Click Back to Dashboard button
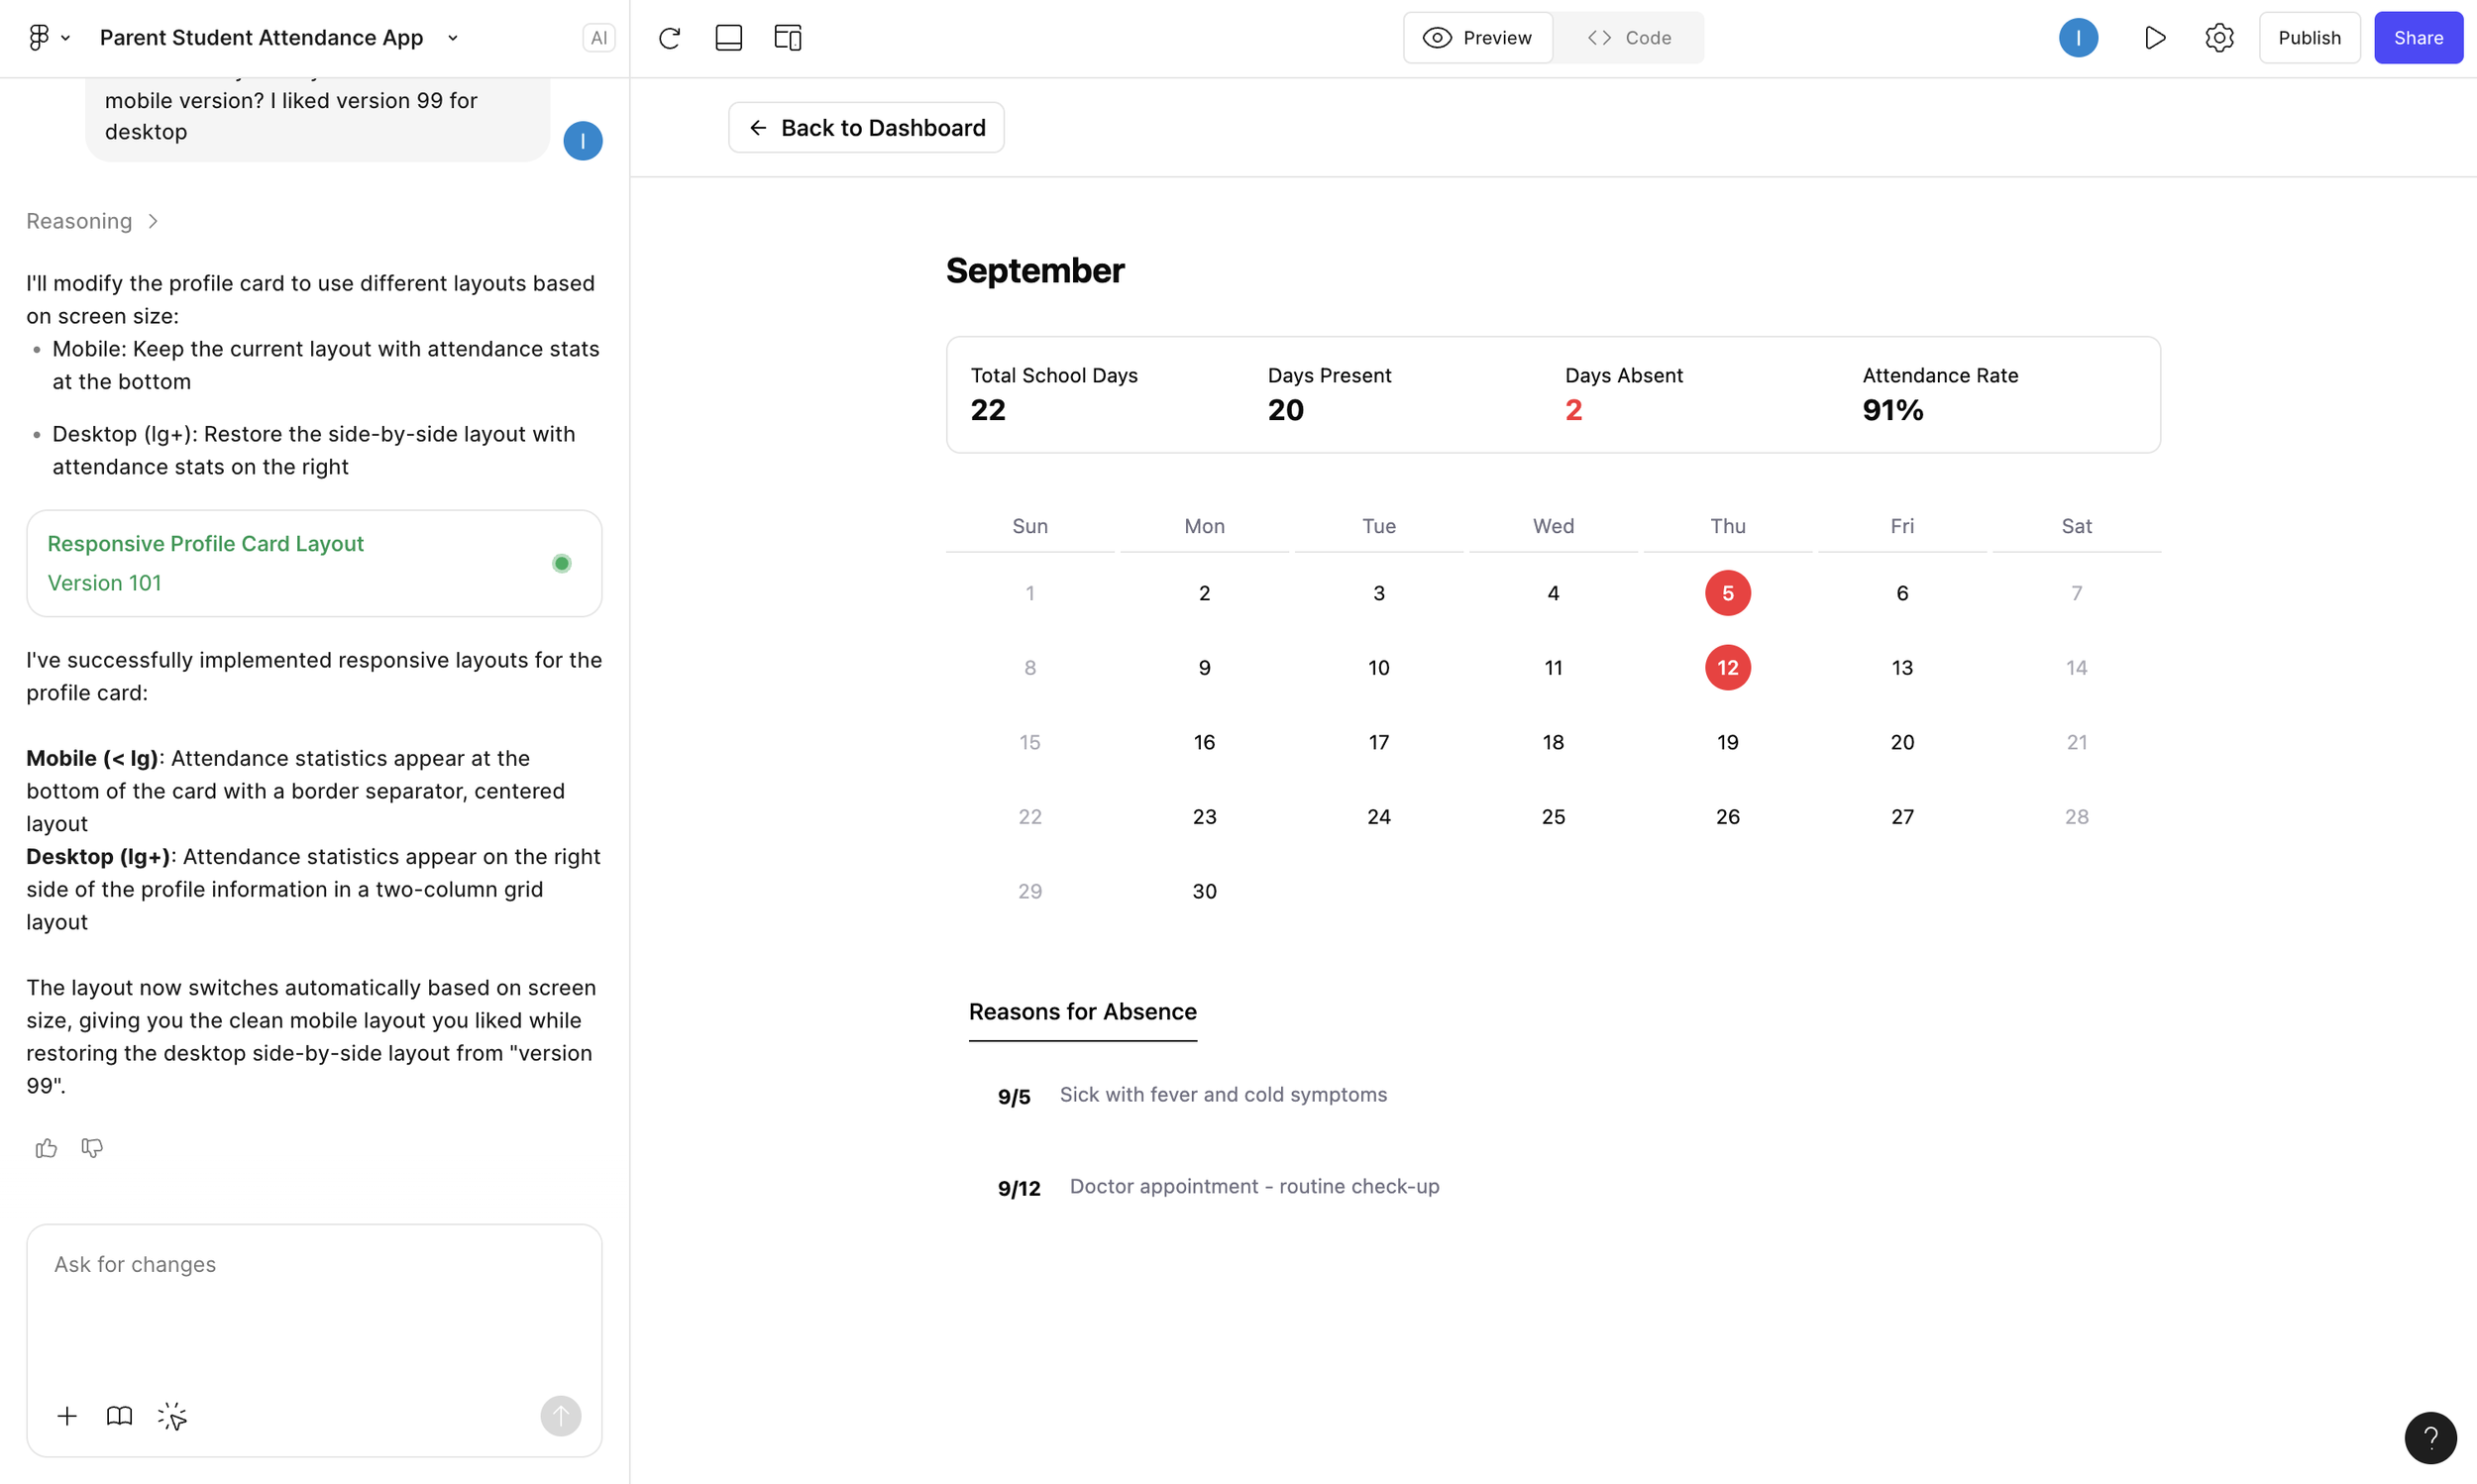2477x1484 pixels. [866, 128]
